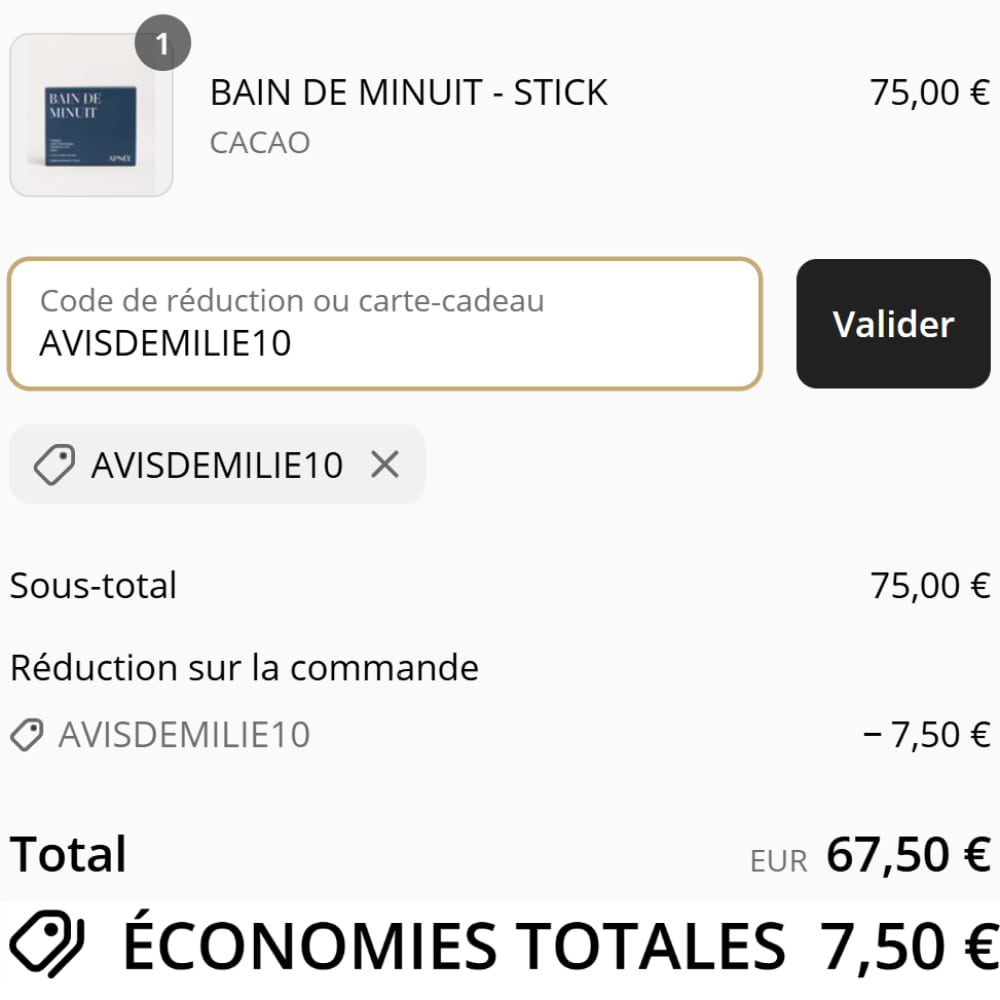Open the product page via BAIN DE MINUIT - STICK
The width and height of the screenshot is (1000, 1000).
coord(407,92)
